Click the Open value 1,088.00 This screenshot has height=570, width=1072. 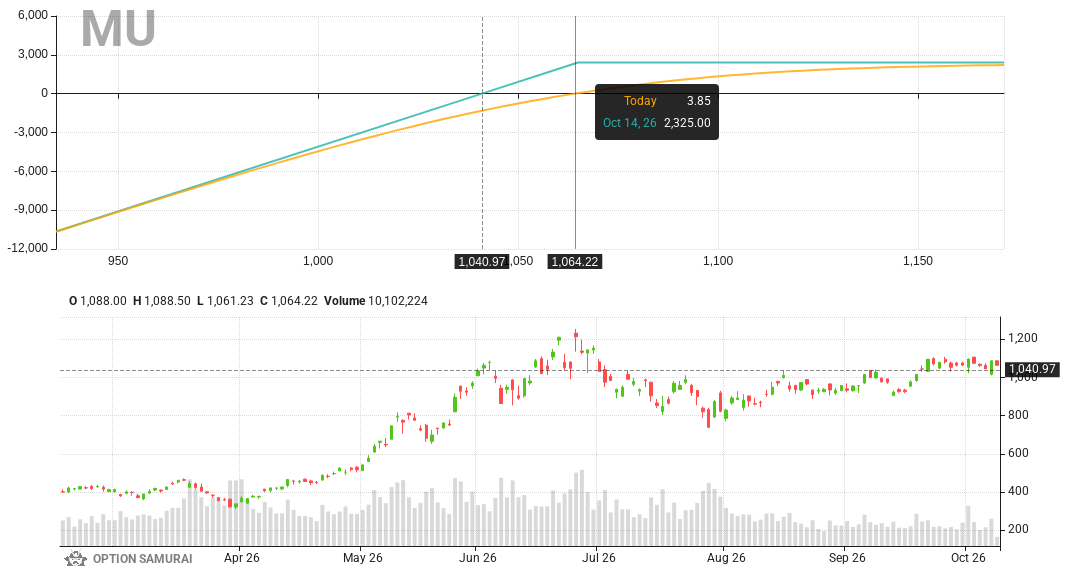tap(103, 301)
